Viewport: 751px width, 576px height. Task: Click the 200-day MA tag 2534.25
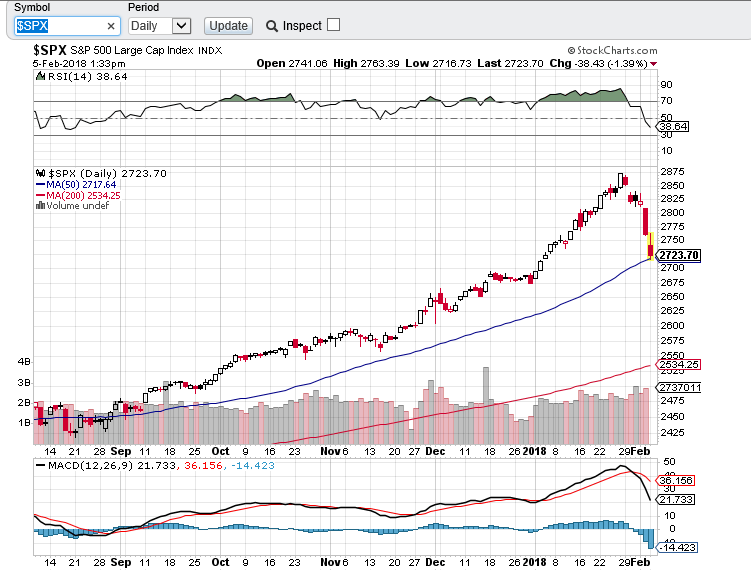pos(678,364)
